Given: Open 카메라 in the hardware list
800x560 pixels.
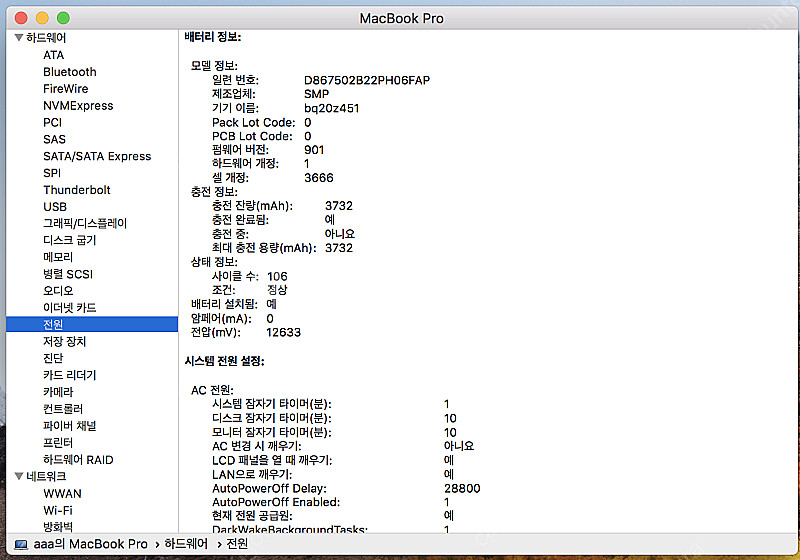Looking at the screenshot, I should click(58, 392).
